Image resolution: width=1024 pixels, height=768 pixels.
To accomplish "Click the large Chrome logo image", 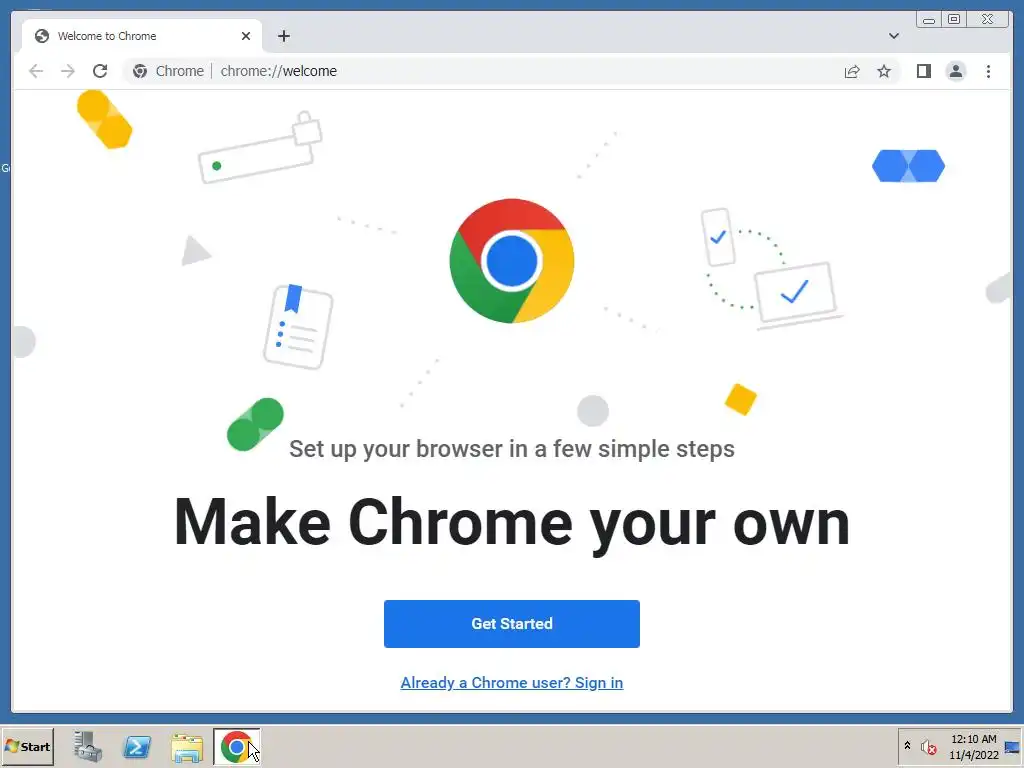I will point(512,261).
